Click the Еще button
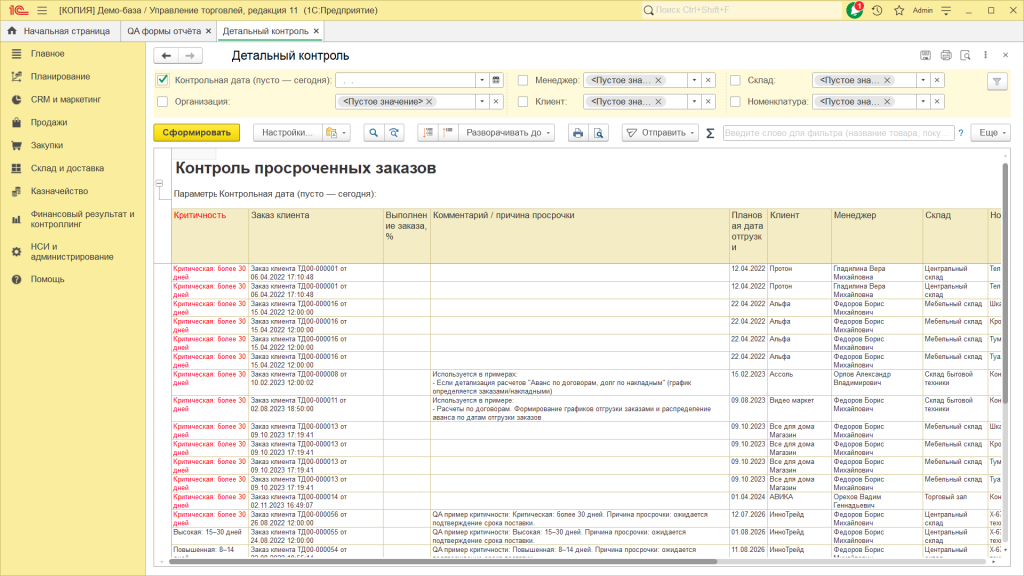This screenshot has width=1024, height=576. (x=991, y=133)
